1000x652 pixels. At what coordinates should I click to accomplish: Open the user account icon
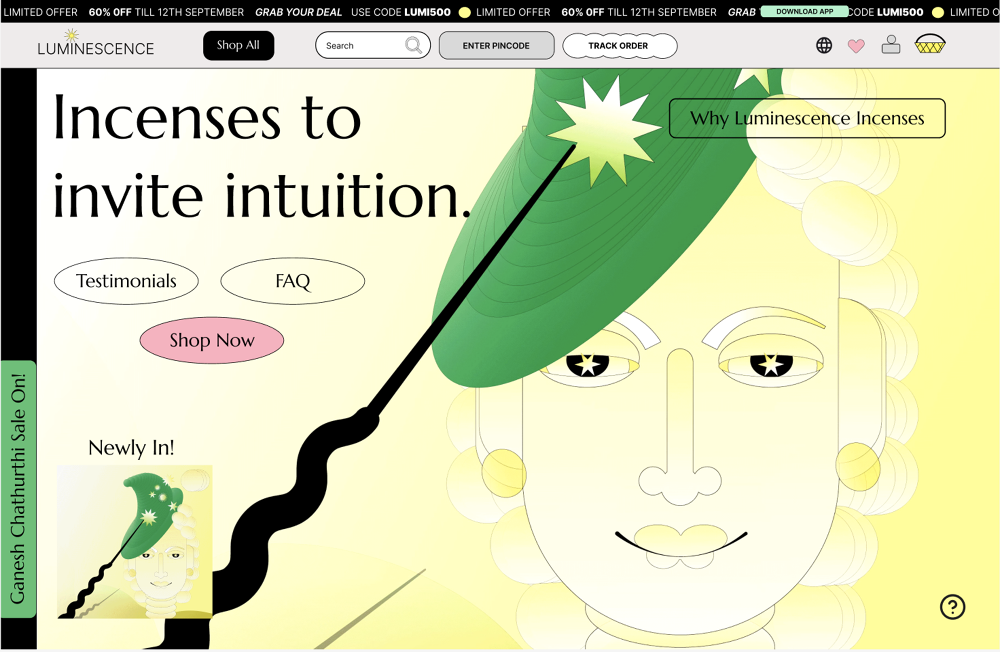point(890,45)
